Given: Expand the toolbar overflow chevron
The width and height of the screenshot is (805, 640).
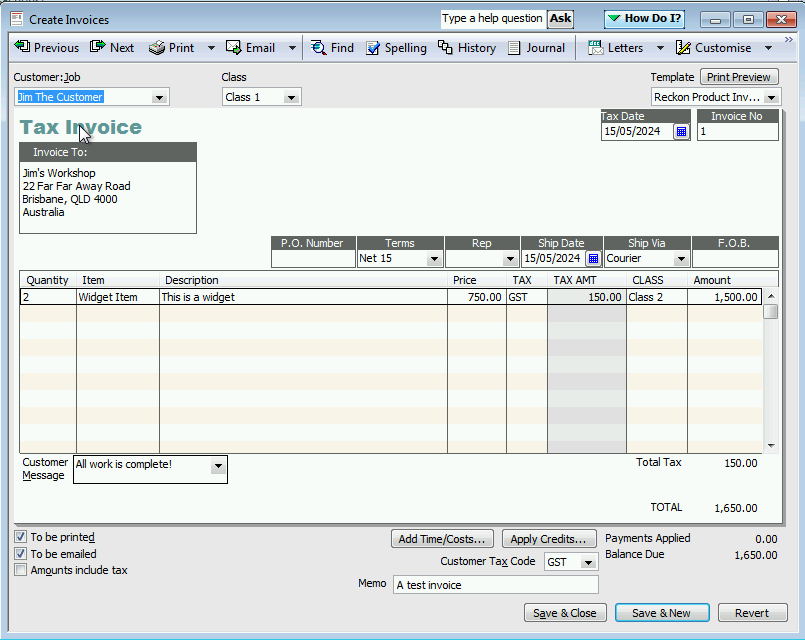Looking at the screenshot, I should pos(789,40).
